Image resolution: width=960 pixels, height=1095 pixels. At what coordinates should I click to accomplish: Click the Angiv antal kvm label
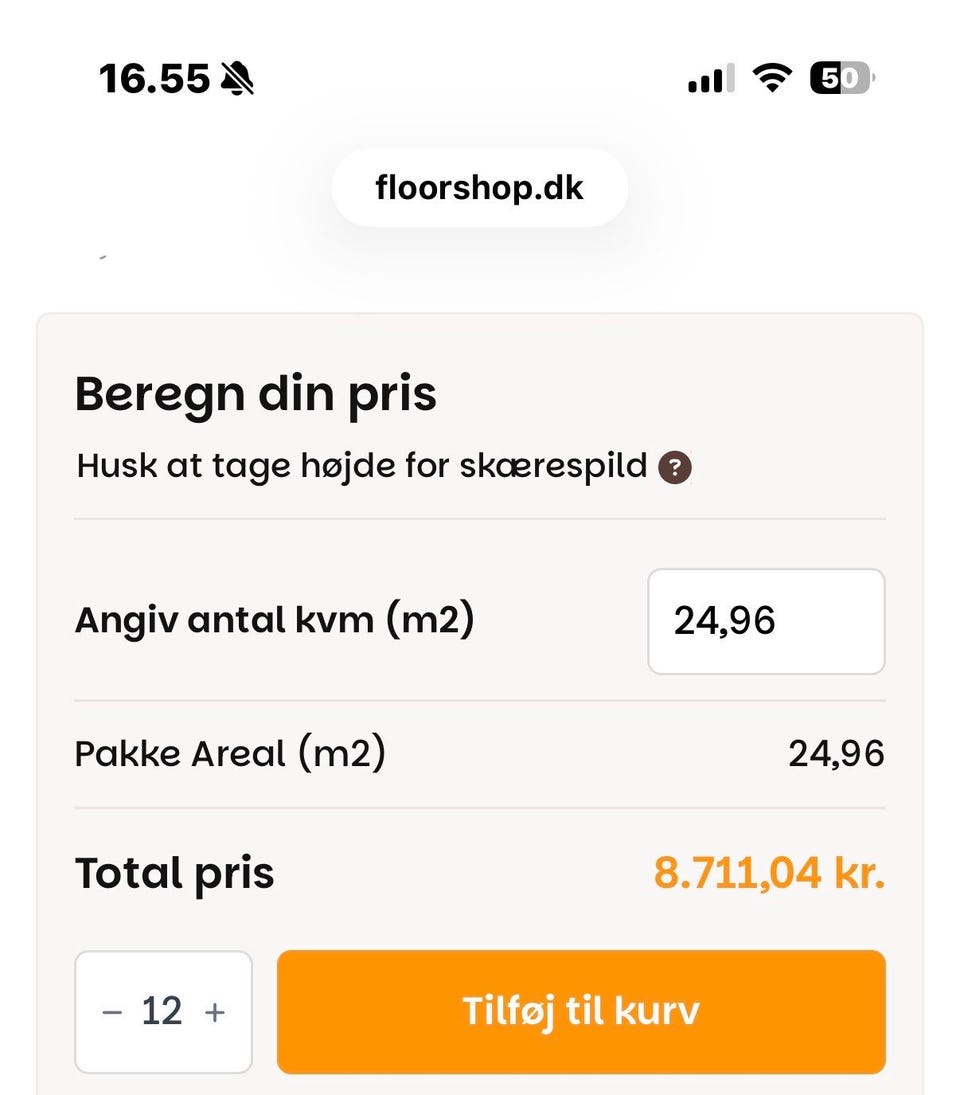point(274,621)
